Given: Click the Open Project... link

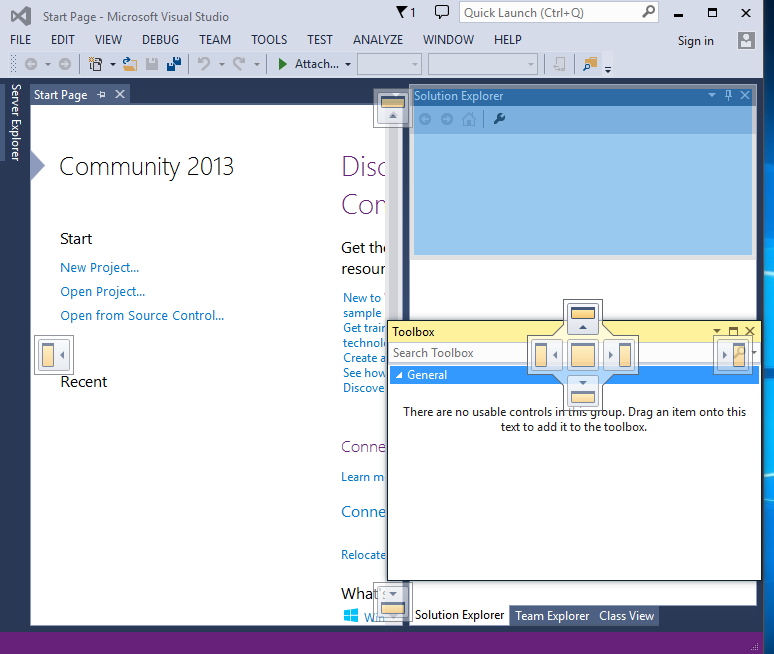Looking at the screenshot, I should (103, 292).
